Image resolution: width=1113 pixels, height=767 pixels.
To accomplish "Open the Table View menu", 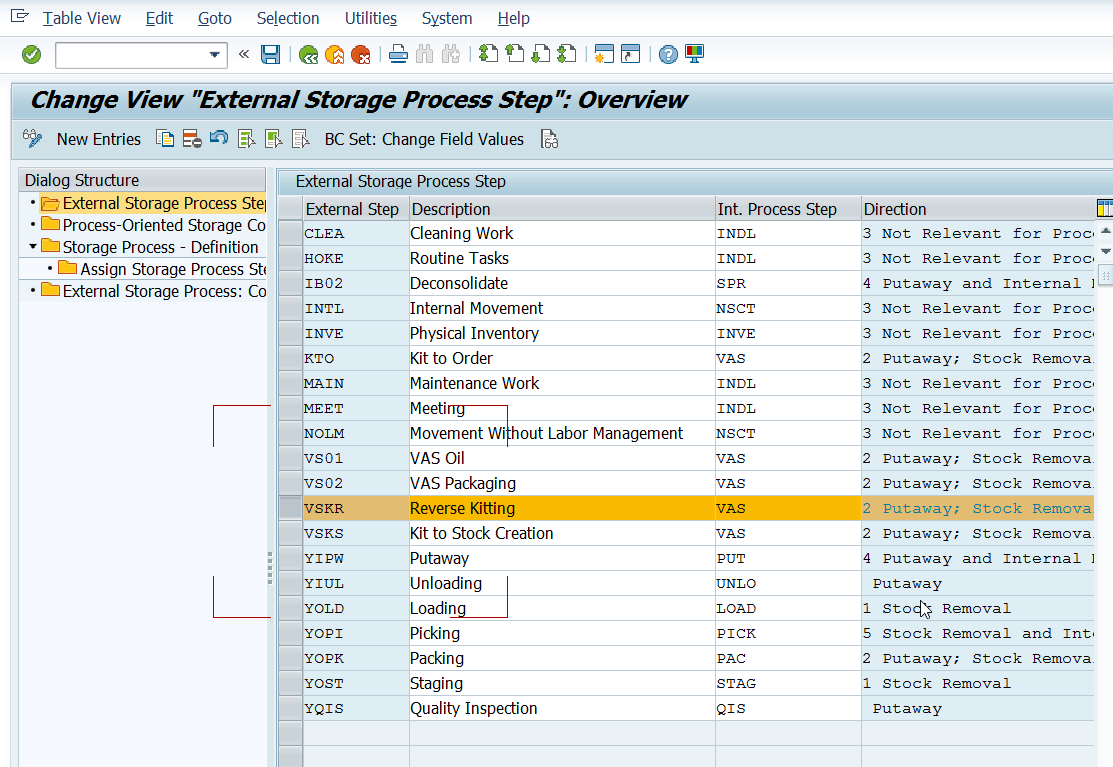I will click(82, 18).
